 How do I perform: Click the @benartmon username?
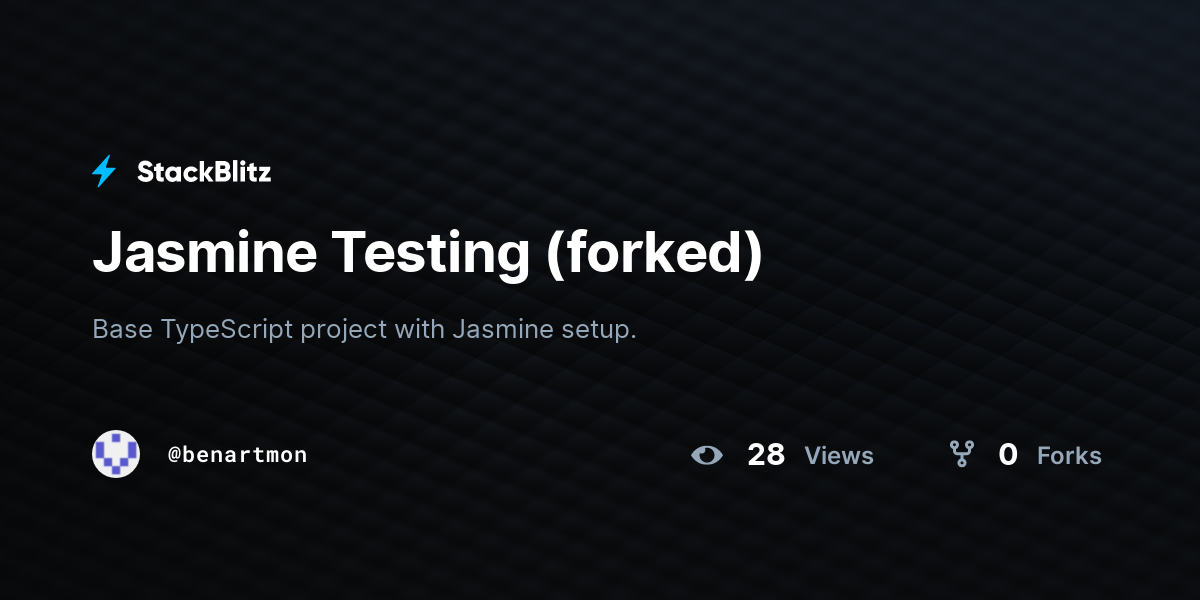238,455
